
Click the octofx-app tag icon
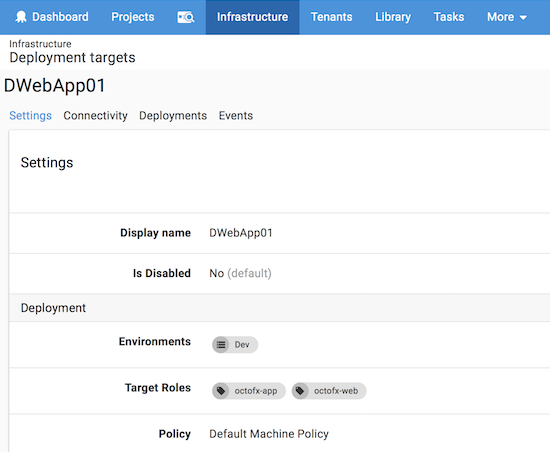[221, 391]
